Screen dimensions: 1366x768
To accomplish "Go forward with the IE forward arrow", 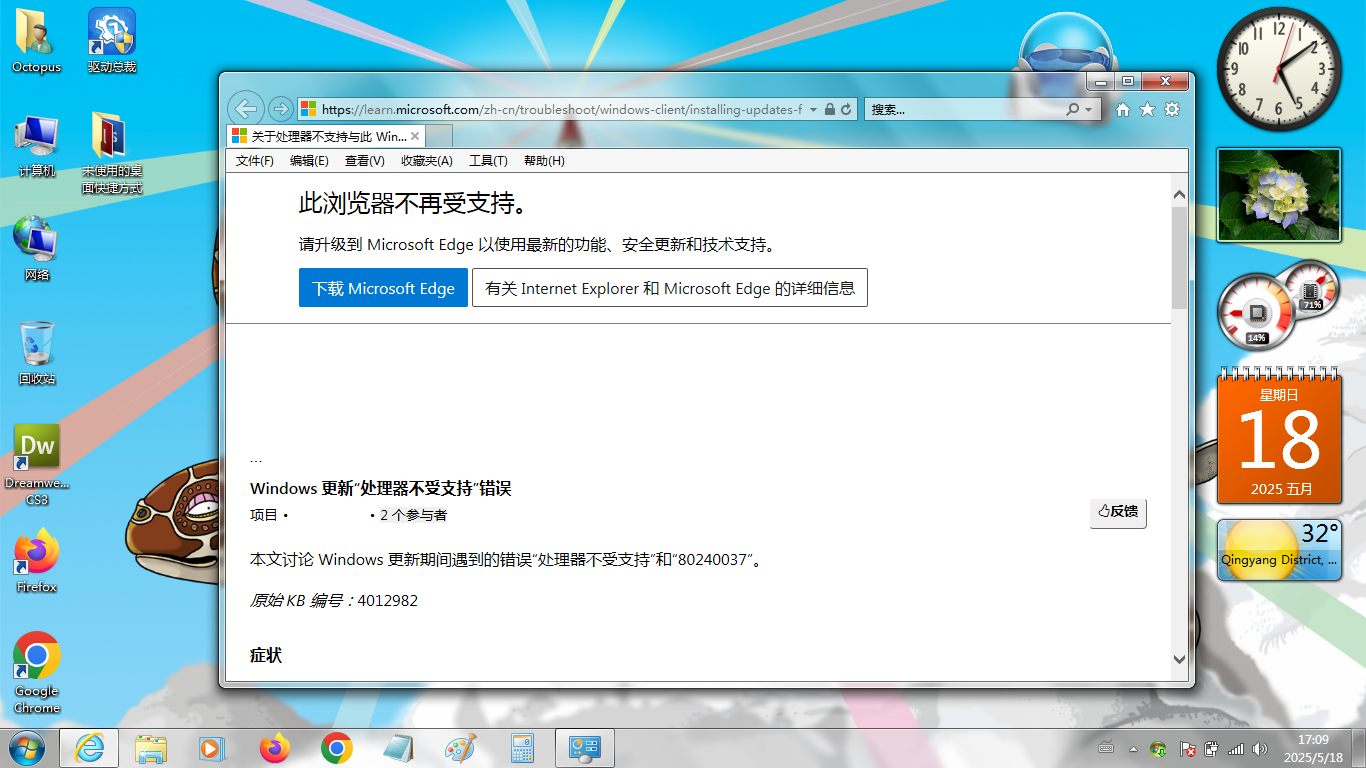I will click(281, 109).
